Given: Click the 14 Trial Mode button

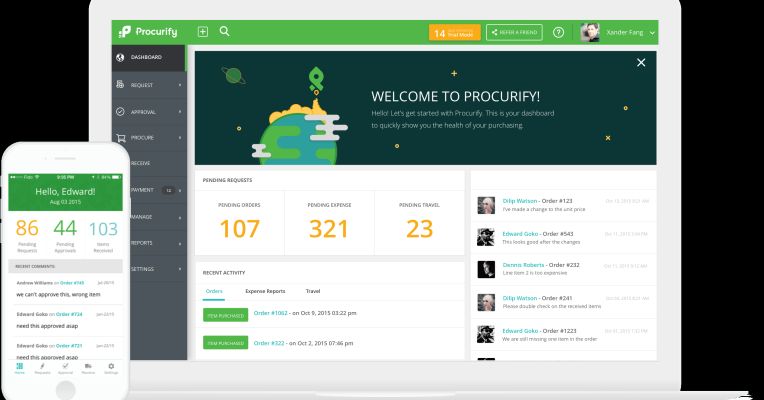Looking at the screenshot, I should 455,33.
